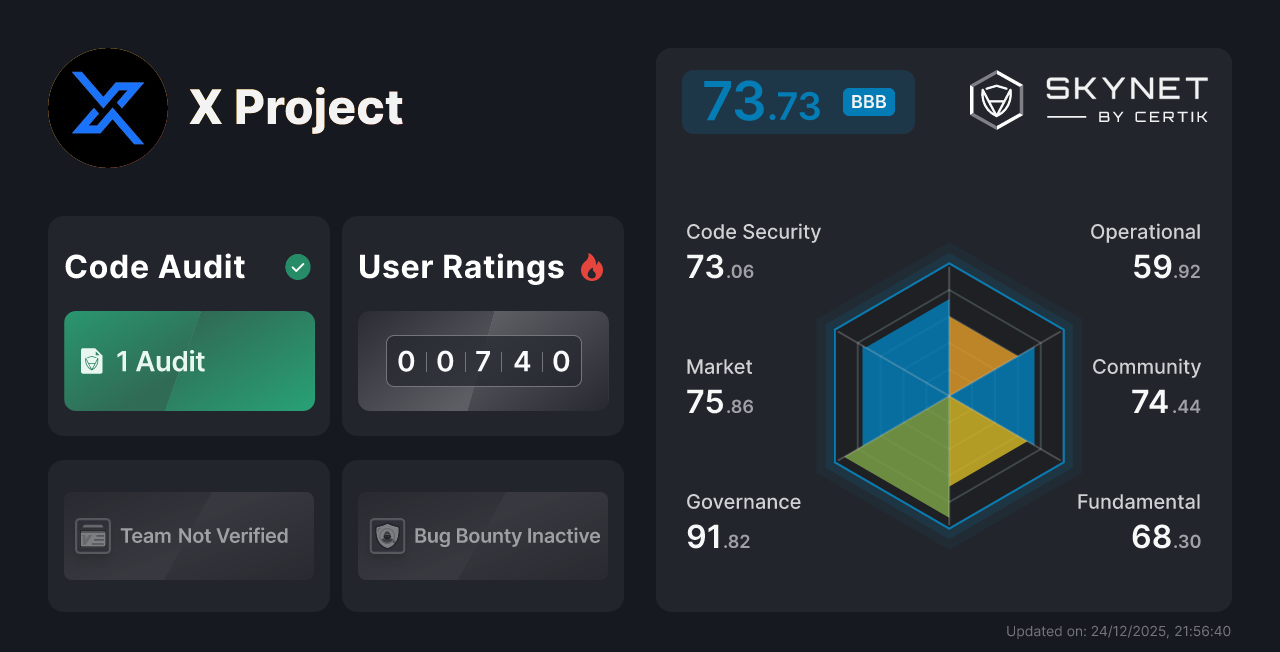Click the fire icon next to User Ratings
The width and height of the screenshot is (1280, 652).
coord(592,267)
